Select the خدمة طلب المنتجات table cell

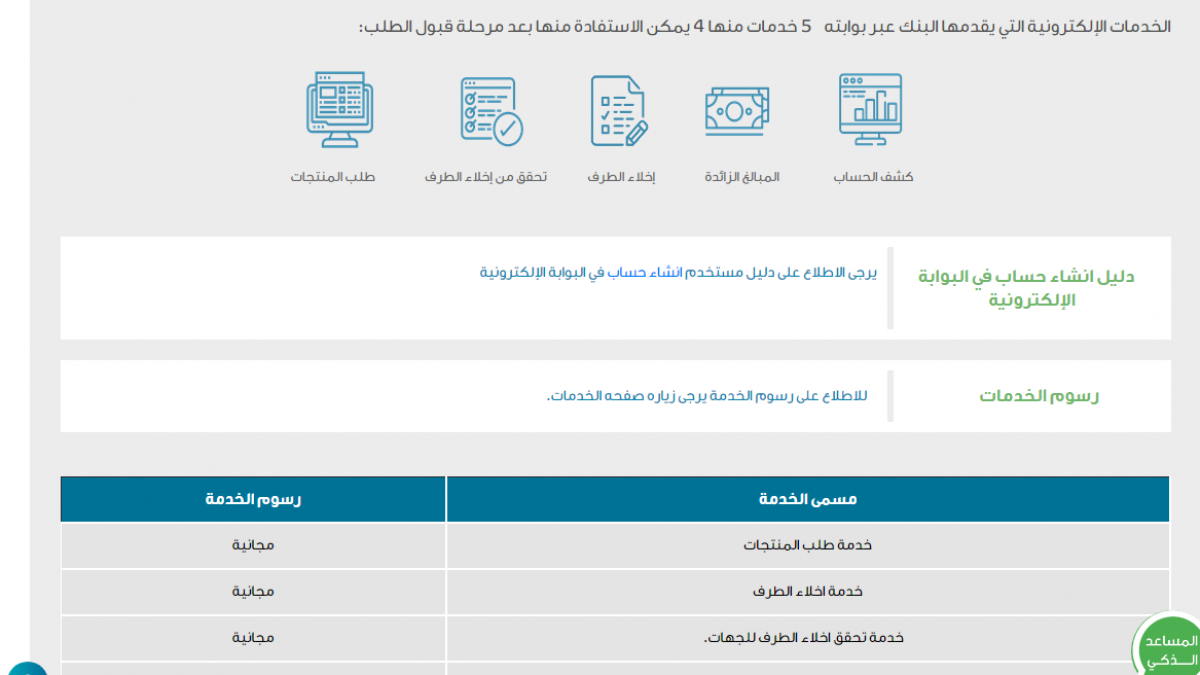click(807, 545)
